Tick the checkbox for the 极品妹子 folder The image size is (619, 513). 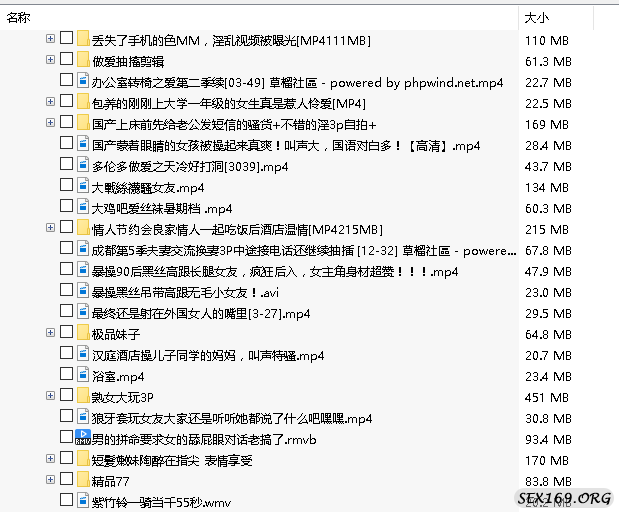pyautogui.click(x=66, y=332)
